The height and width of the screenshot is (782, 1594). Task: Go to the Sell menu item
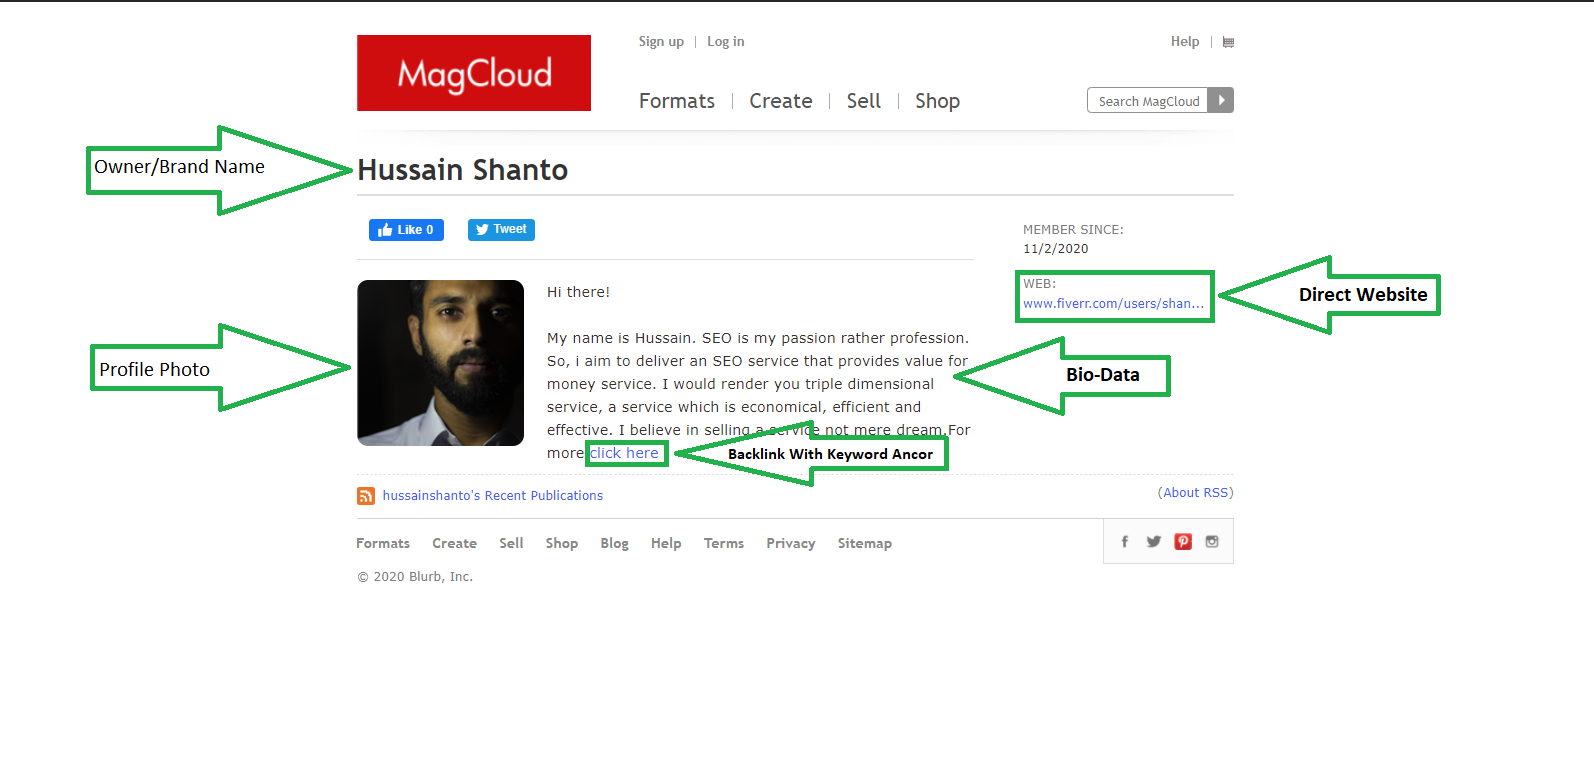point(863,101)
